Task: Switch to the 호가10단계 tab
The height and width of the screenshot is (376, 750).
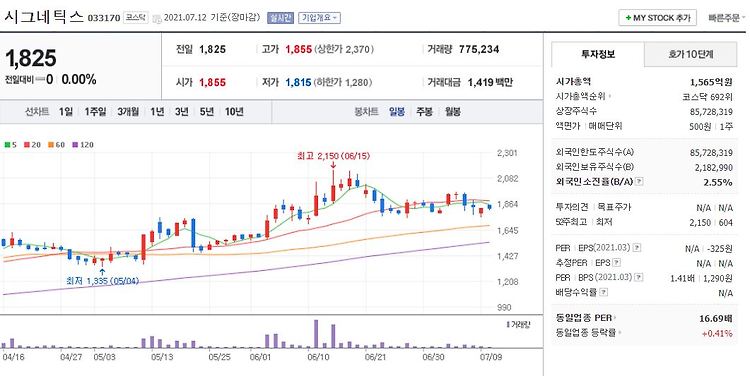Action: click(x=690, y=54)
